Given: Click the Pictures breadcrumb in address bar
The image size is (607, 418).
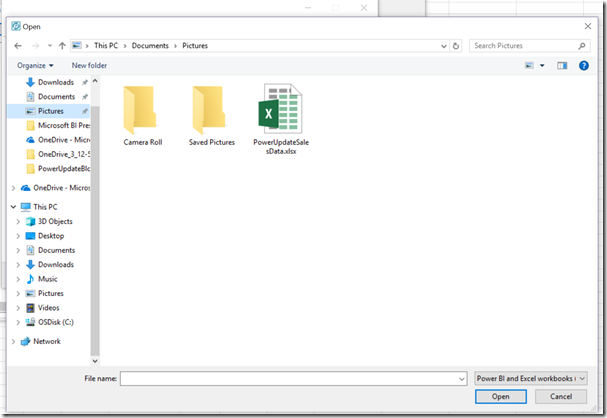Looking at the screenshot, I should pos(195,46).
